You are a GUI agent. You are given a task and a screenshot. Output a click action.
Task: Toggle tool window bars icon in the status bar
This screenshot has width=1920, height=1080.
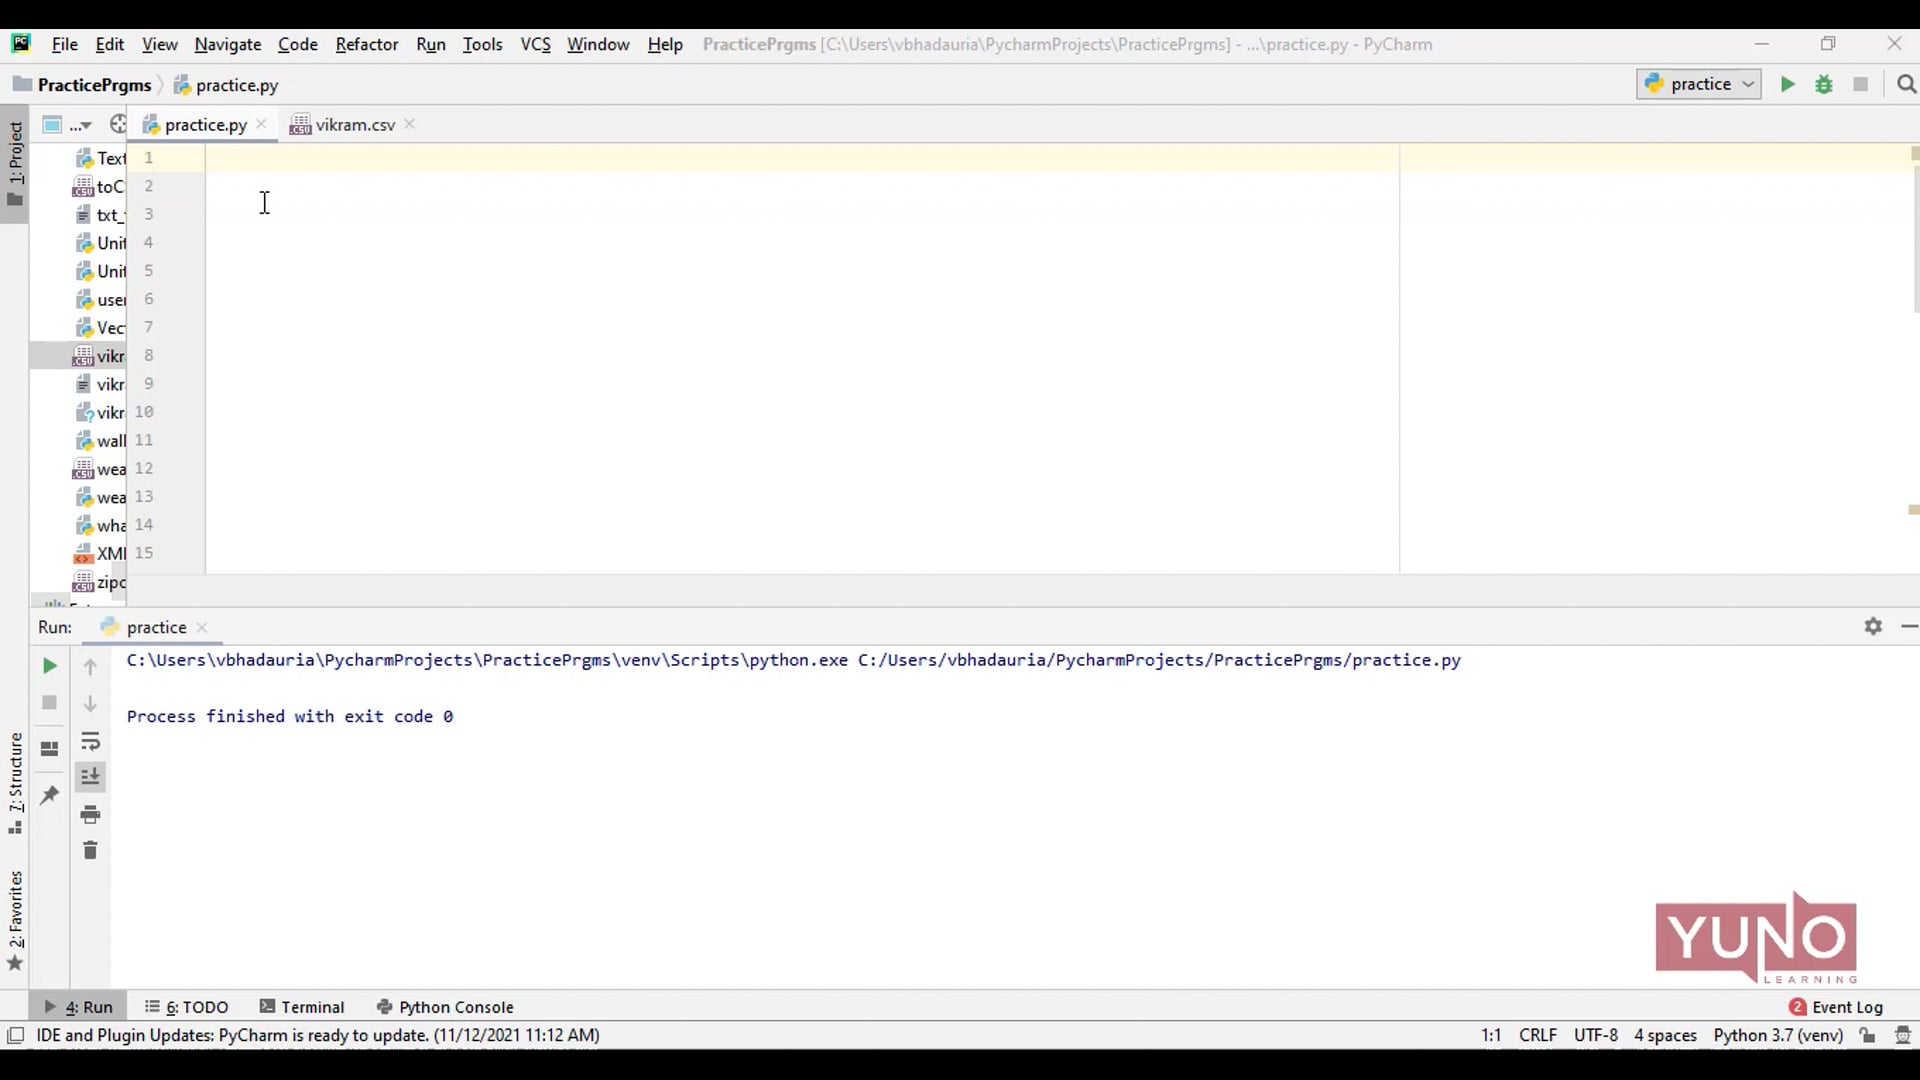click(16, 1035)
